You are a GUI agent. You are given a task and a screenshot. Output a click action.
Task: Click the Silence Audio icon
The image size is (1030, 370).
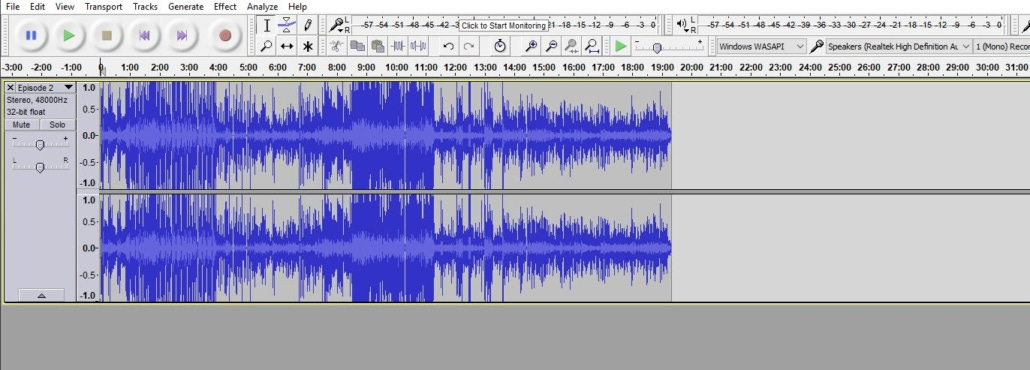(x=418, y=46)
